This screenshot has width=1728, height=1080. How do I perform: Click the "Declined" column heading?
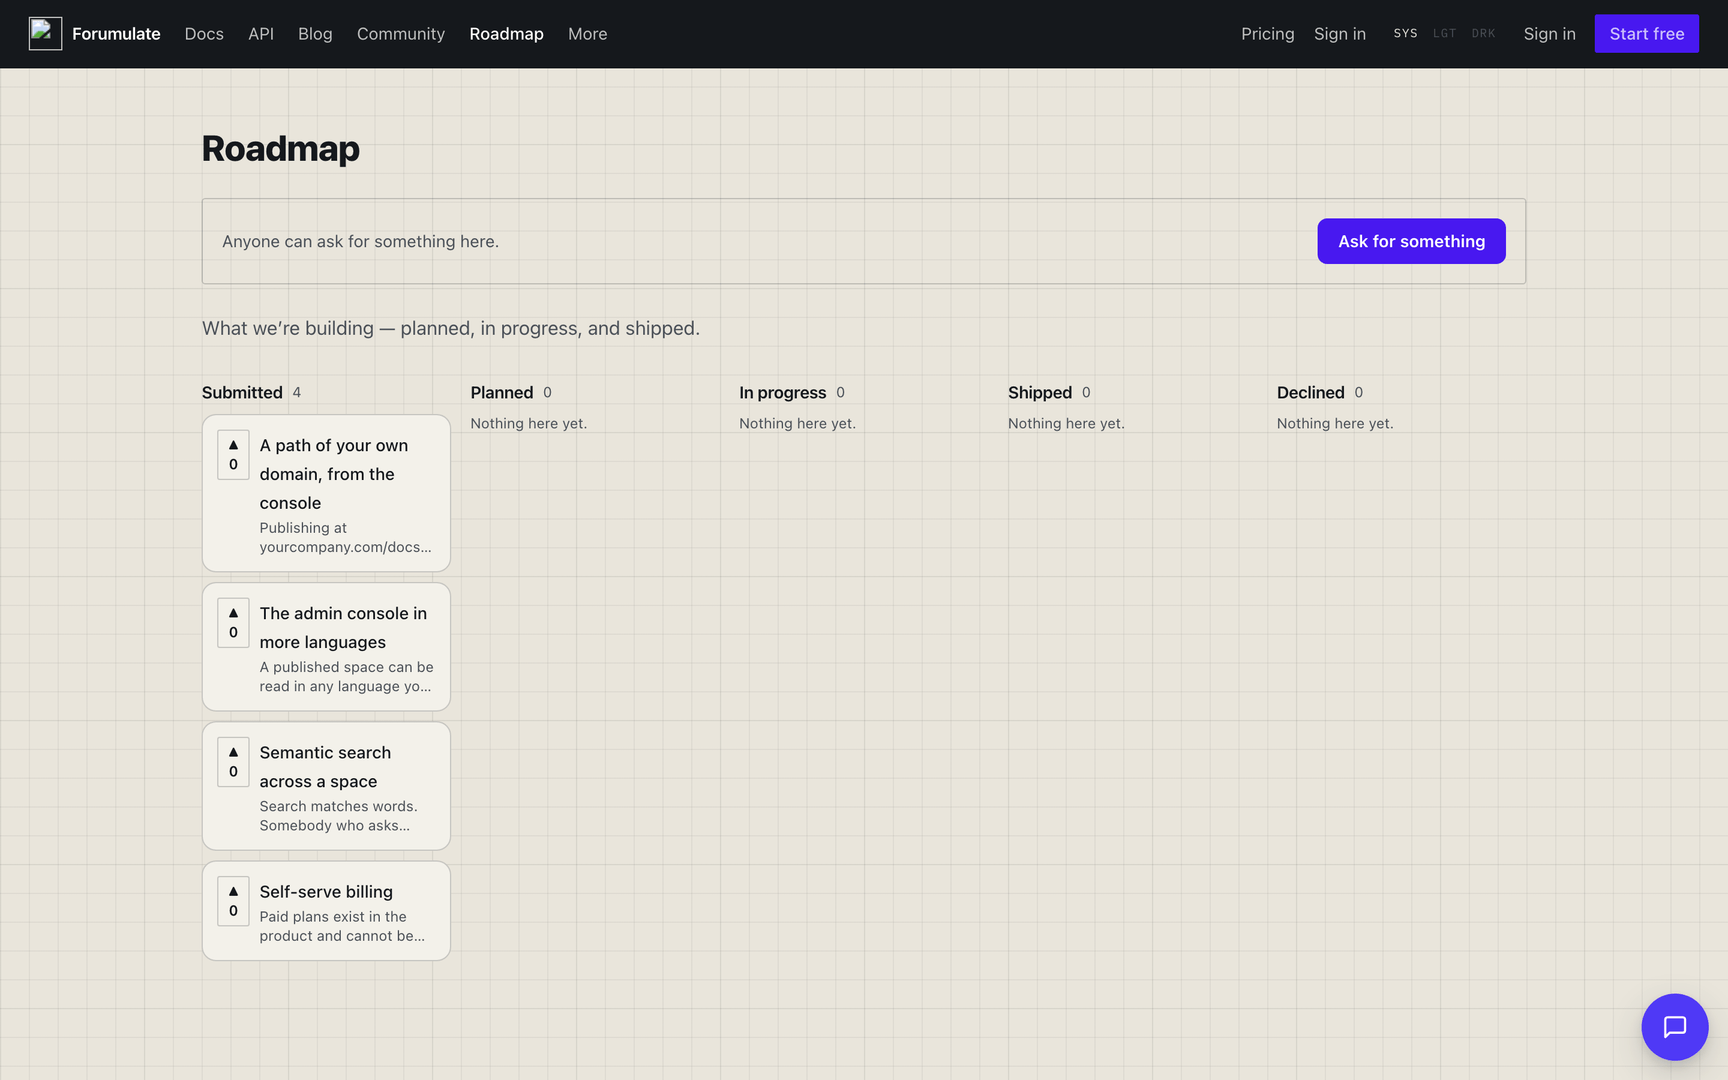coord(1311,393)
